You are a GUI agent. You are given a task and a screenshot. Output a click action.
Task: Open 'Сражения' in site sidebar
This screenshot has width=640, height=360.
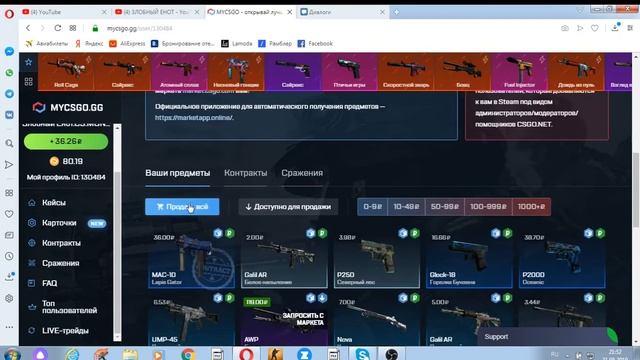point(60,263)
